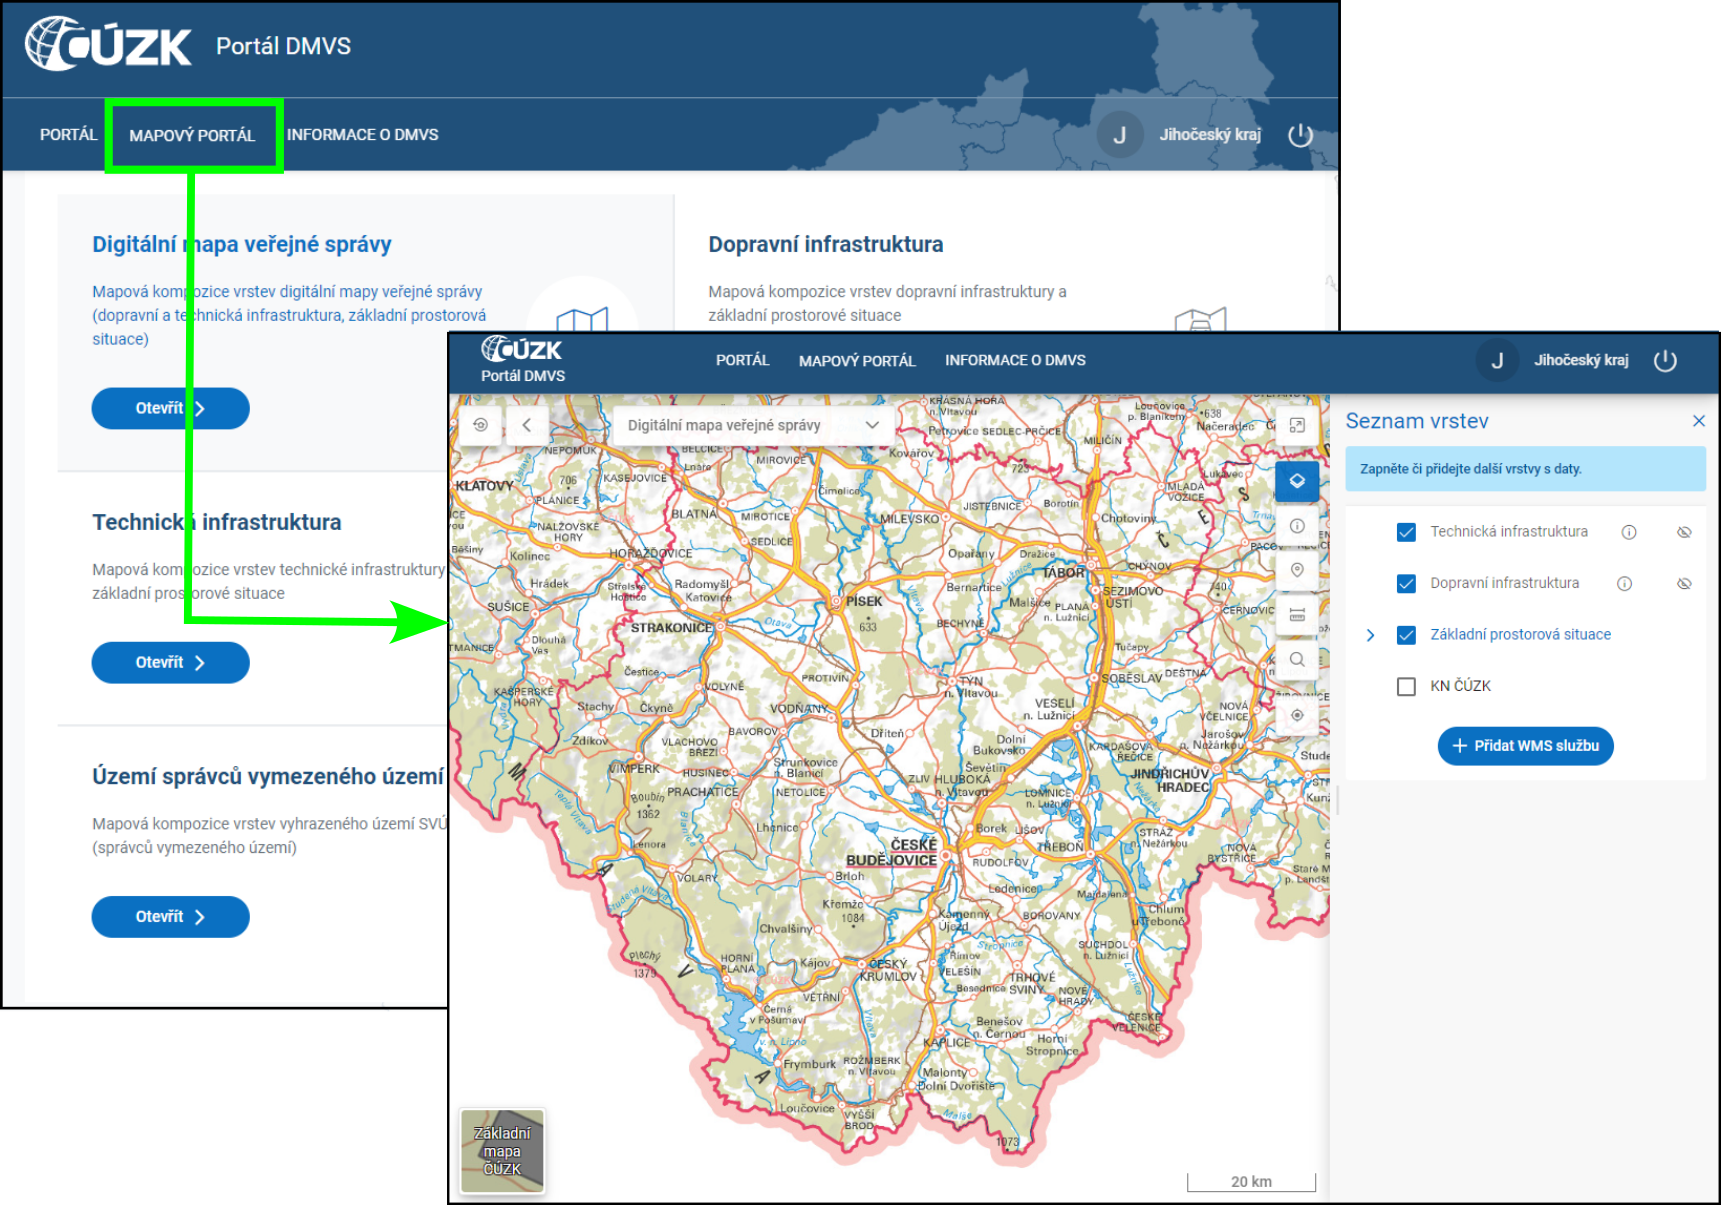The image size is (1721, 1205).
Task: Uncheck Dopravní infrastruktura layer checkbox
Action: (x=1406, y=584)
